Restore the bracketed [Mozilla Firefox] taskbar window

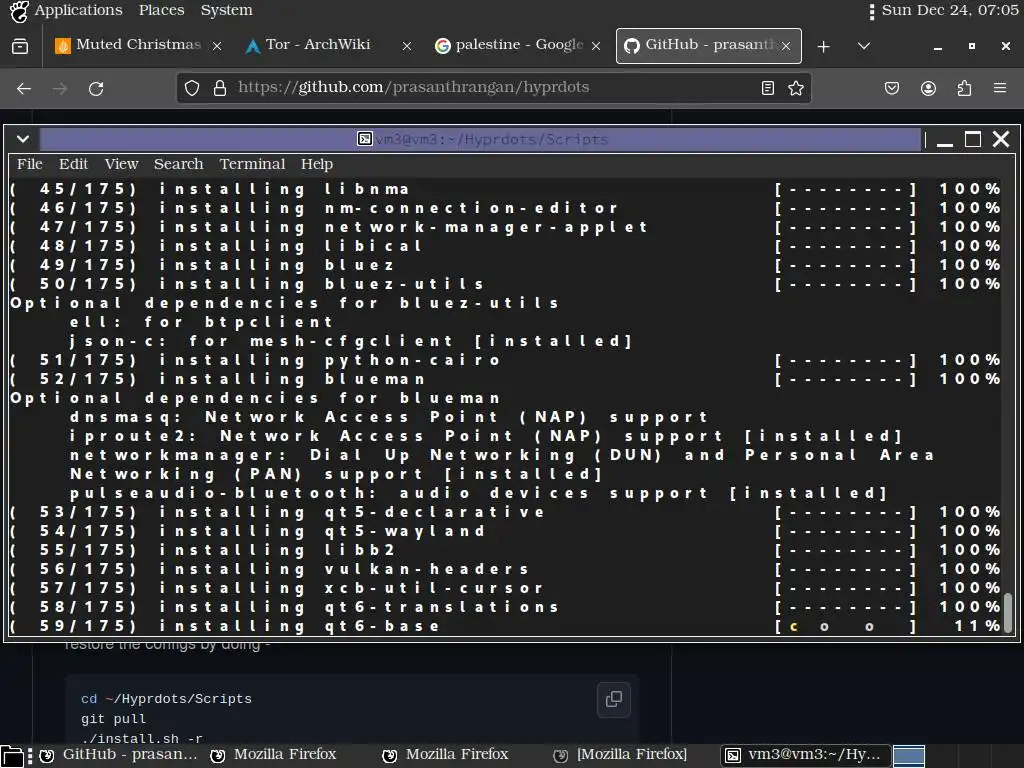pyautogui.click(x=620, y=755)
